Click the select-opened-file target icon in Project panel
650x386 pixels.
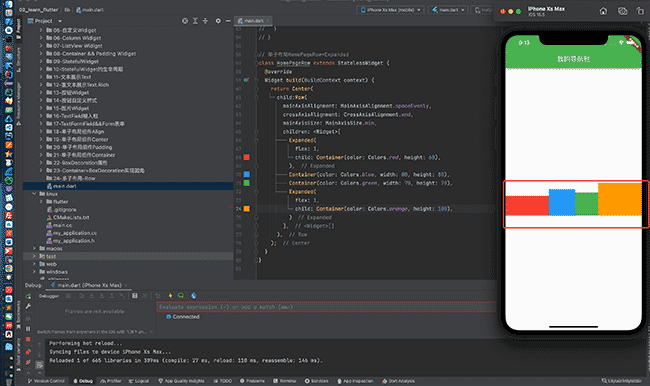click(x=185, y=21)
